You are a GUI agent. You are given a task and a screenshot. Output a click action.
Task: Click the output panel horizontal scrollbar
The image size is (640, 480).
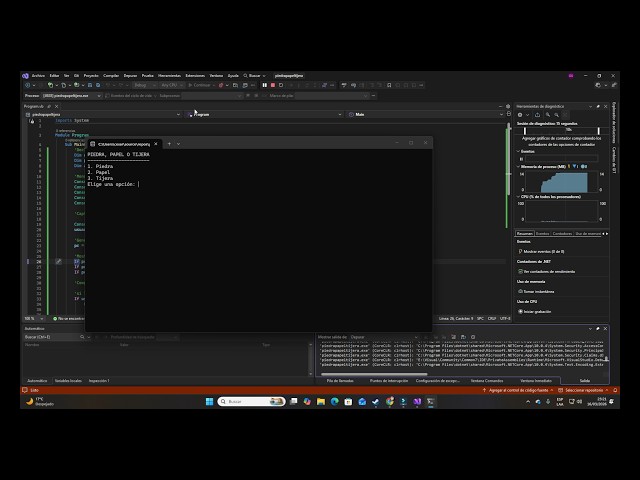374,374
